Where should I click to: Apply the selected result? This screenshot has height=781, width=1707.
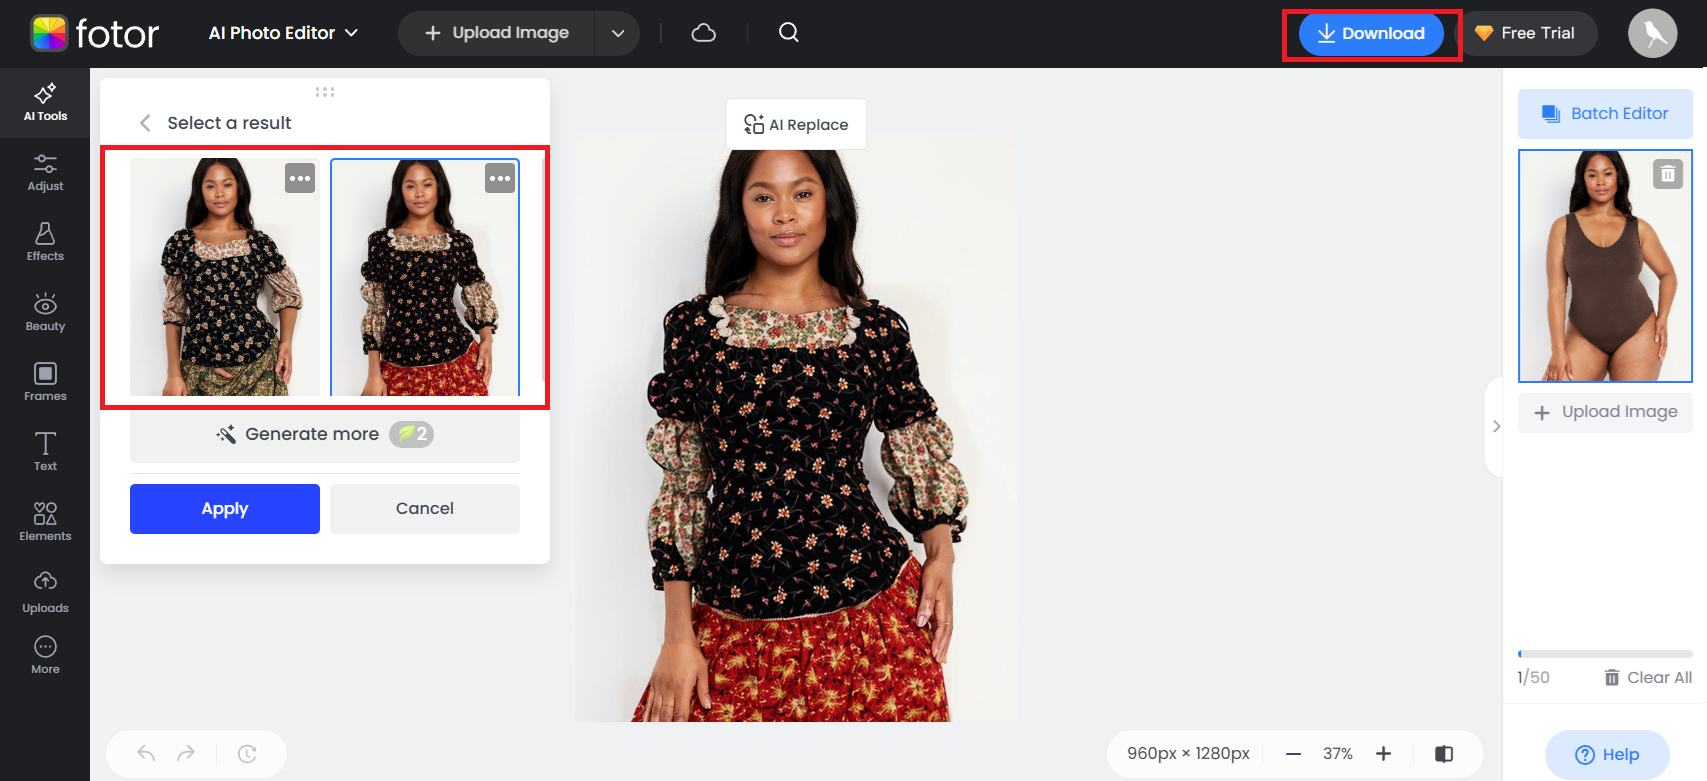(x=225, y=509)
